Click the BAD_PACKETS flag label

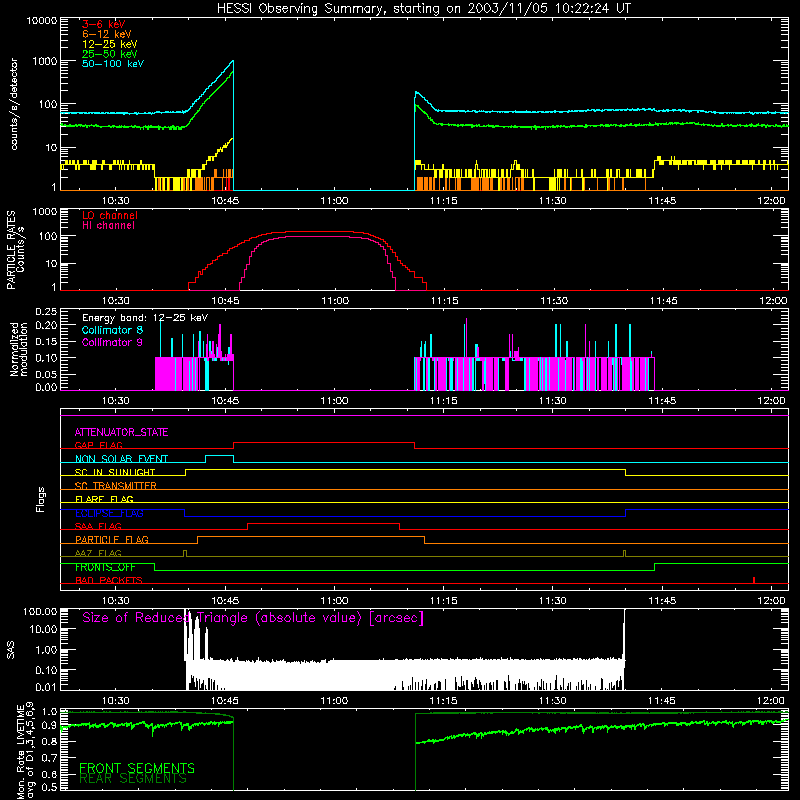(109, 580)
